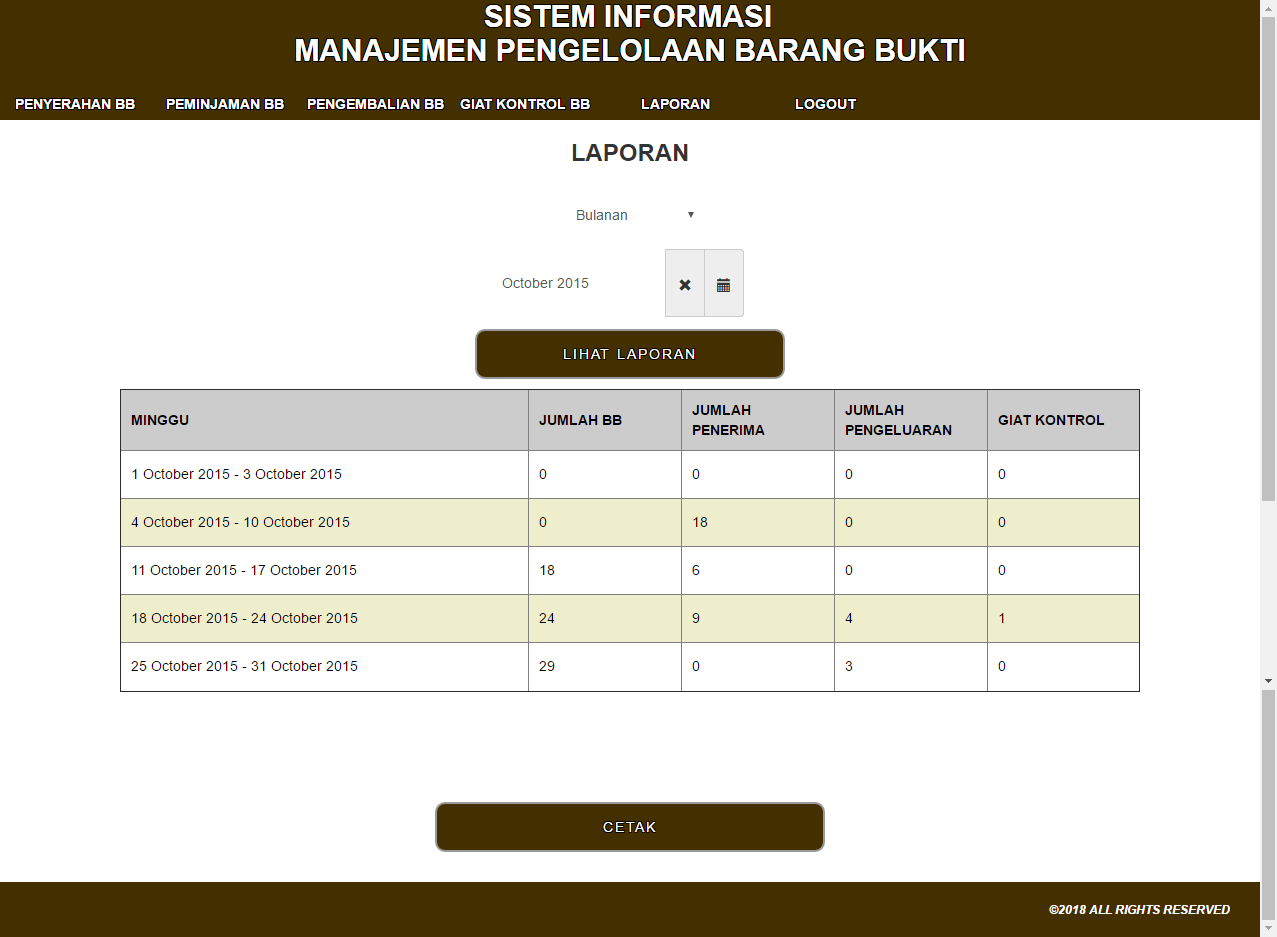Image resolution: width=1277 pixels, height=937 pixels.
Task: Select the LAPORAN menu item
Action: (x=675, y=104)
